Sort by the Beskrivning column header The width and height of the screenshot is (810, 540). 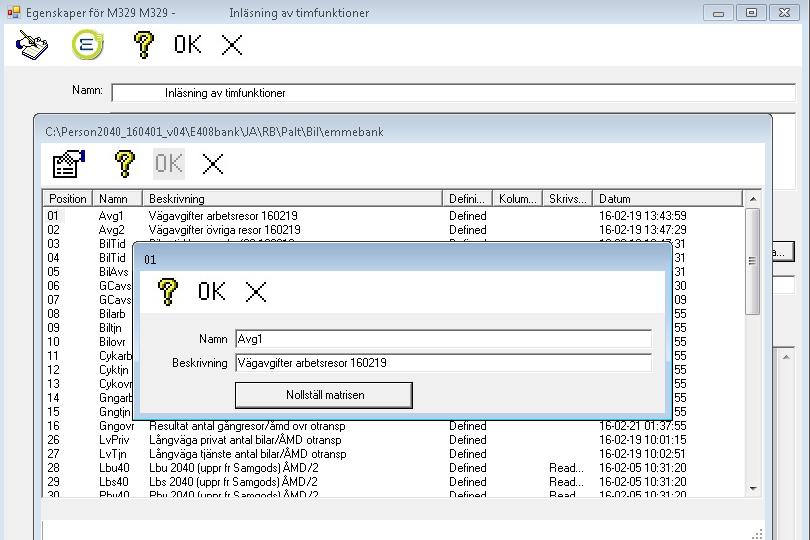pyautogui.click(x=292, y=199)
